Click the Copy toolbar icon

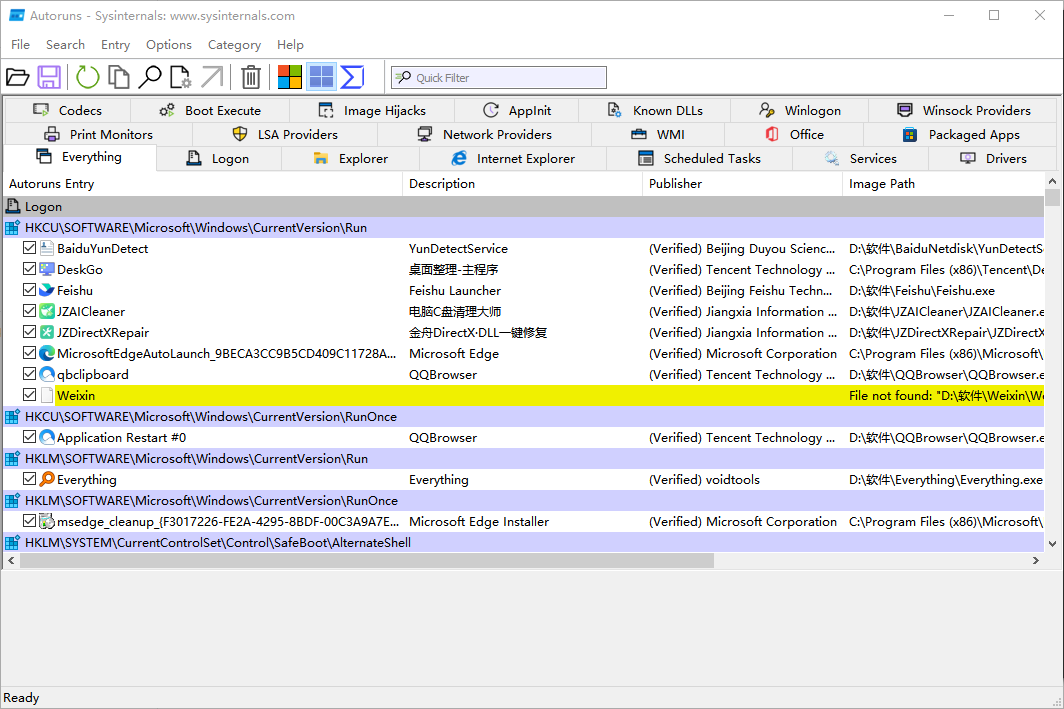(x=119, y=77)
